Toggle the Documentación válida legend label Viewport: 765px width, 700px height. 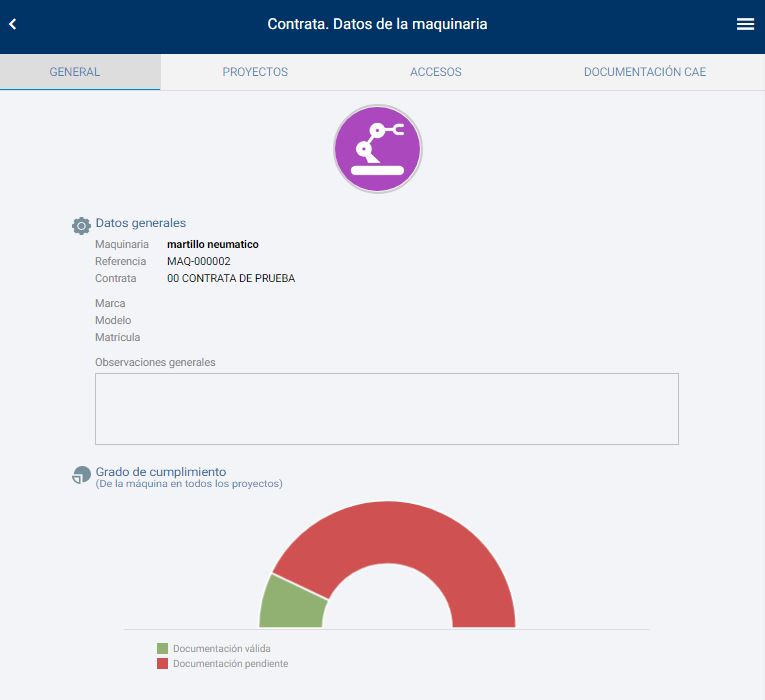coord(221,649)
